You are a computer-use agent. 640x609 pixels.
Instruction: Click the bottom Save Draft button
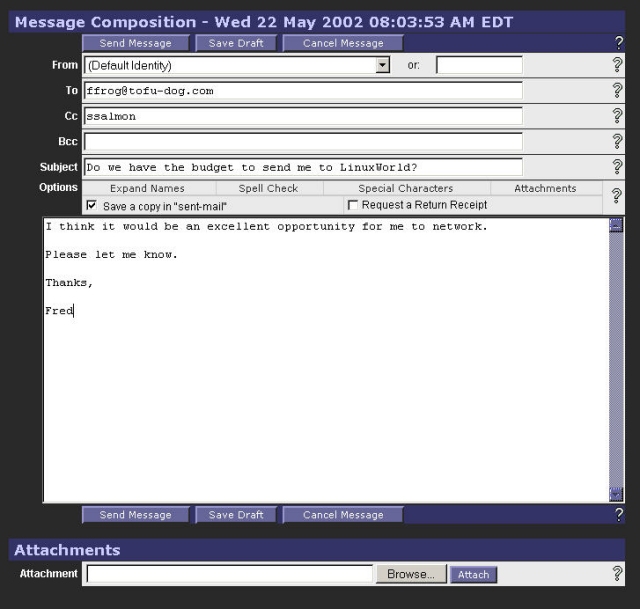[236, 515]
